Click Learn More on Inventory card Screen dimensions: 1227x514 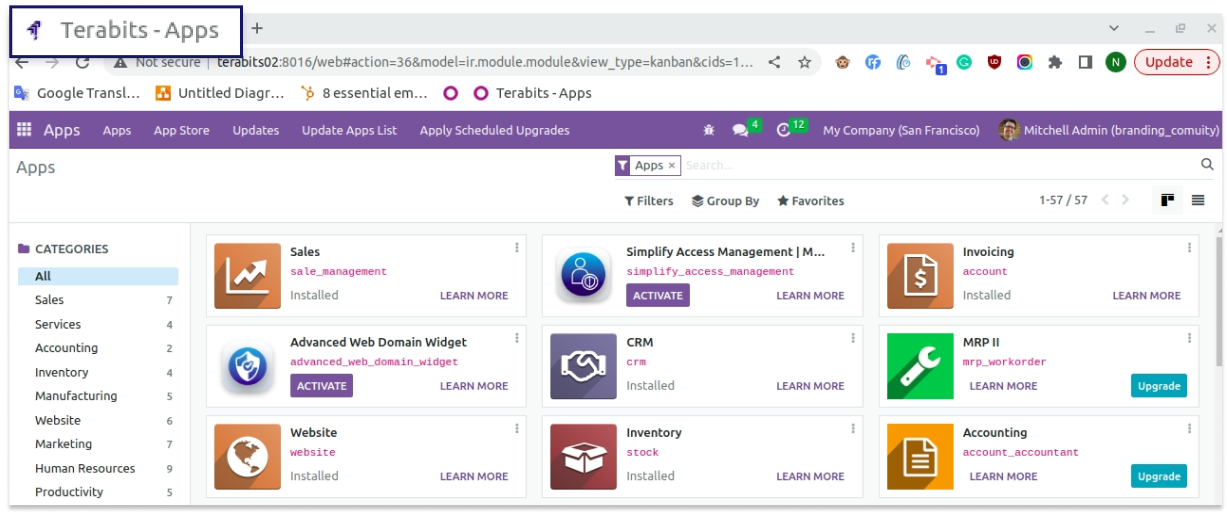[x=810, y=477]
